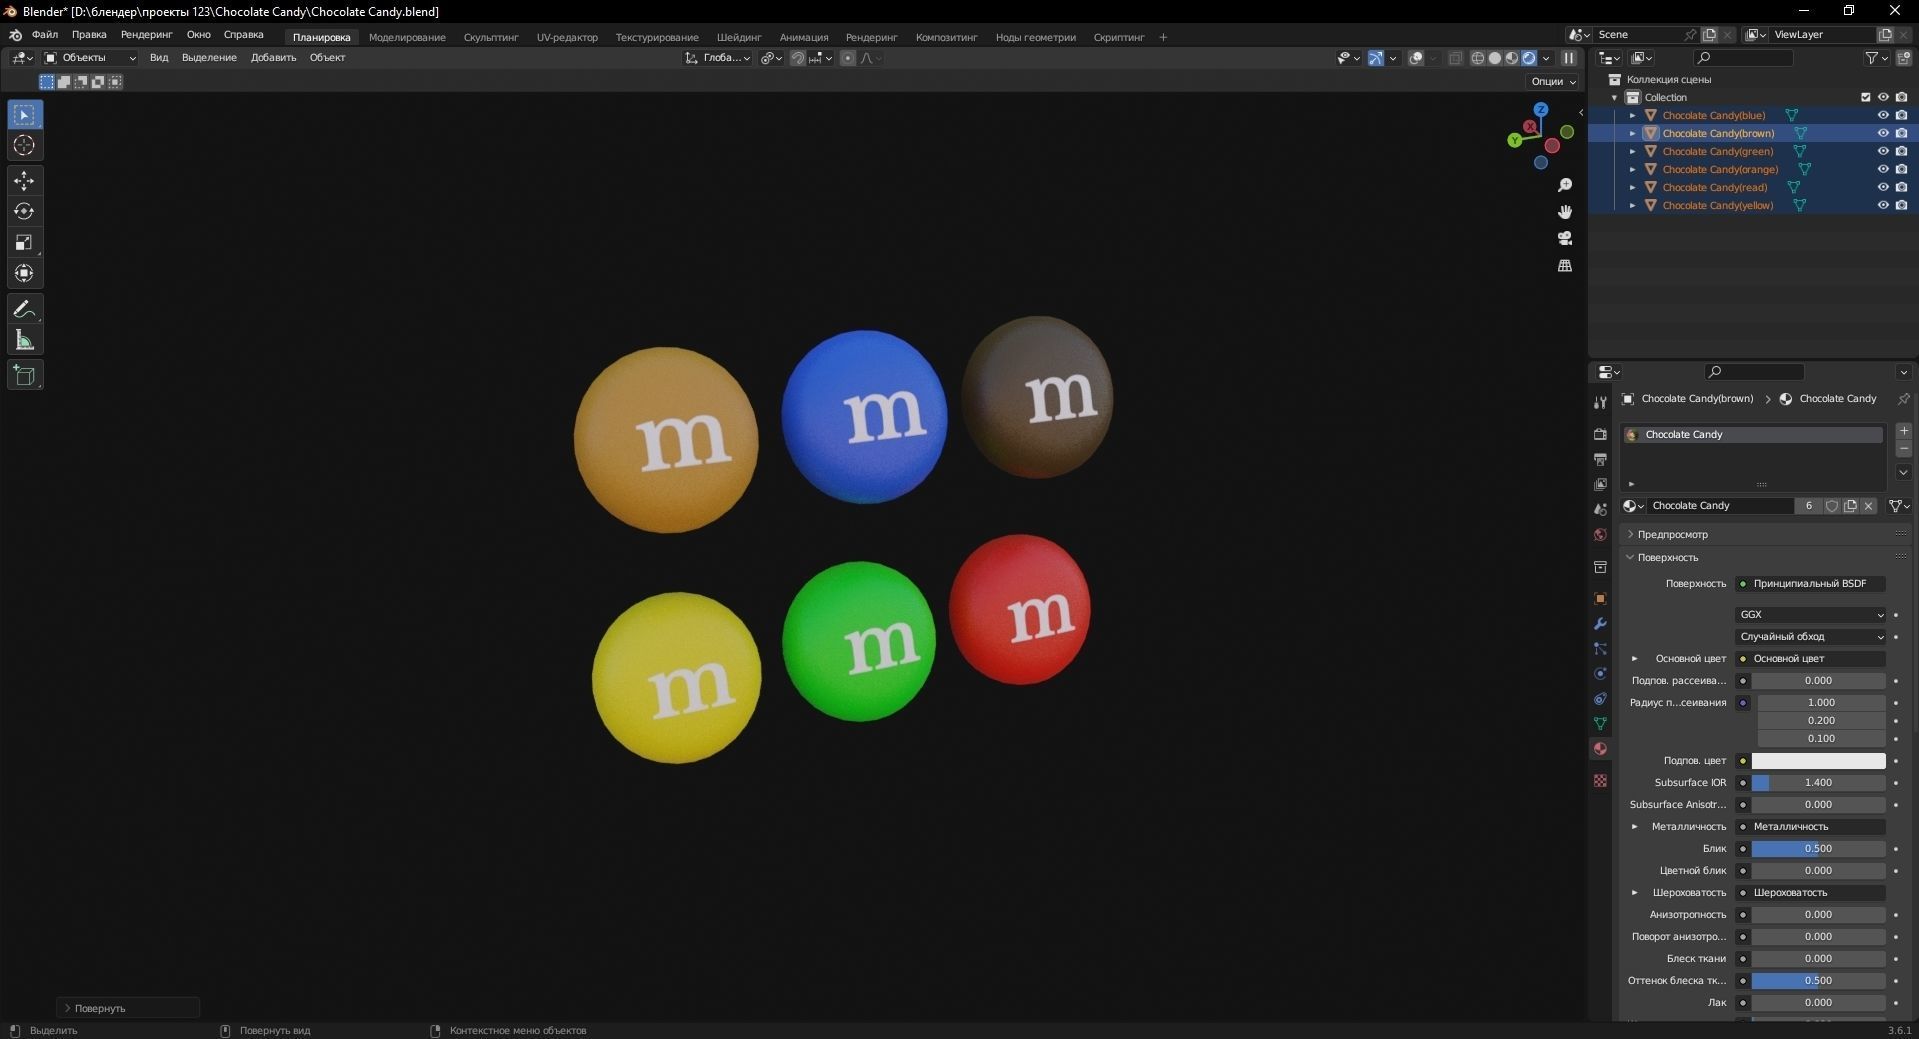
Task: Adjust the Subsurface IOR slider
Action: (x=1818, y=783)
